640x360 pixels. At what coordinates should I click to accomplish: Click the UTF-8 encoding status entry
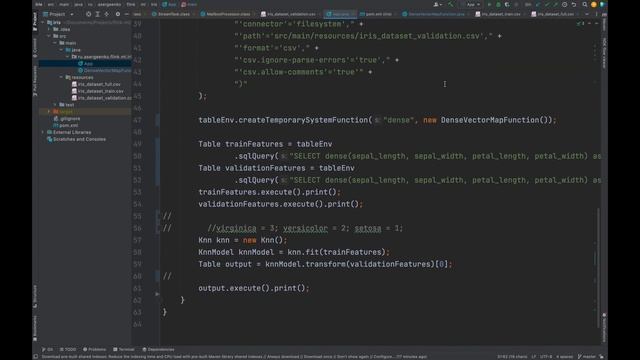pos(546,356)
